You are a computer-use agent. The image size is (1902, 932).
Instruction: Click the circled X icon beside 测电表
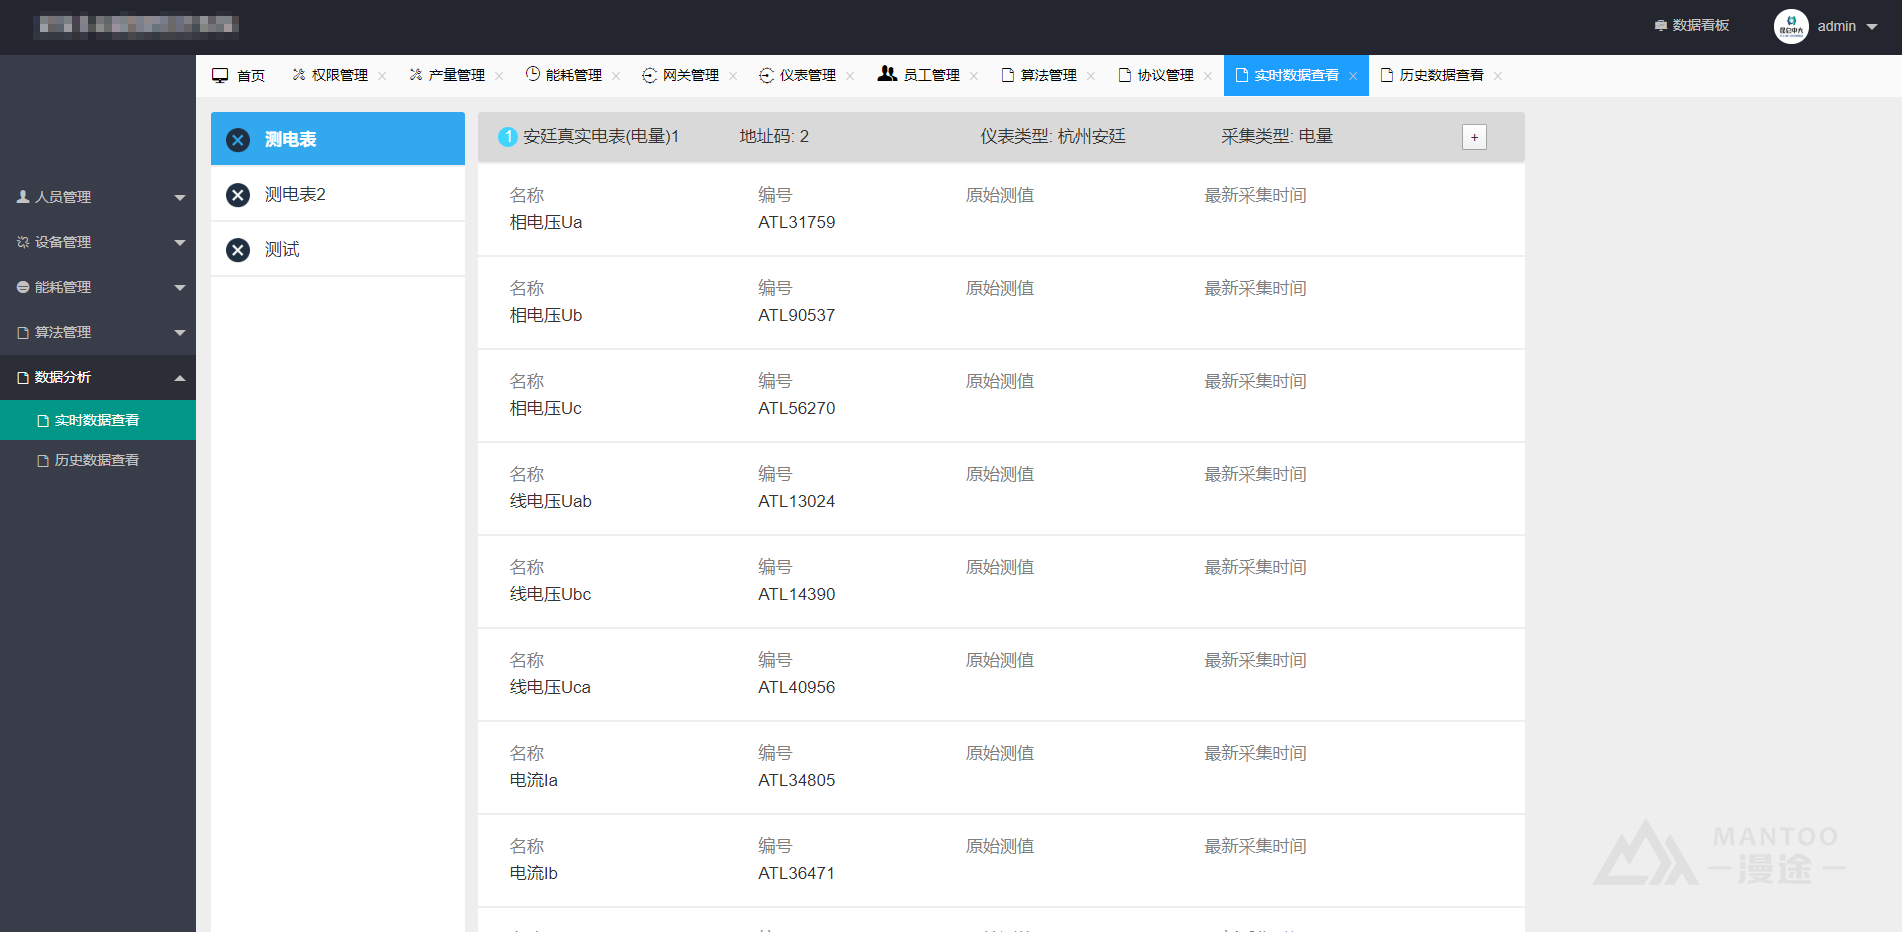(x=238, y=140)
